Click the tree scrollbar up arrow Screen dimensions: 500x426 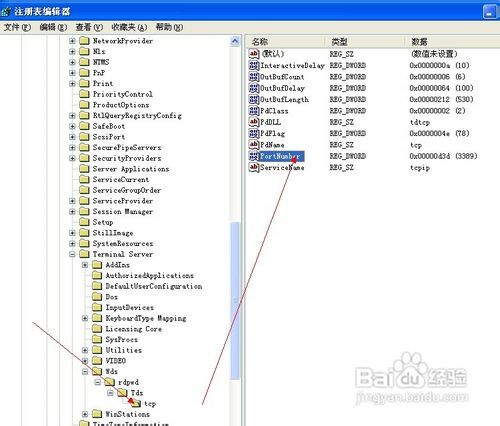point(235,41)
